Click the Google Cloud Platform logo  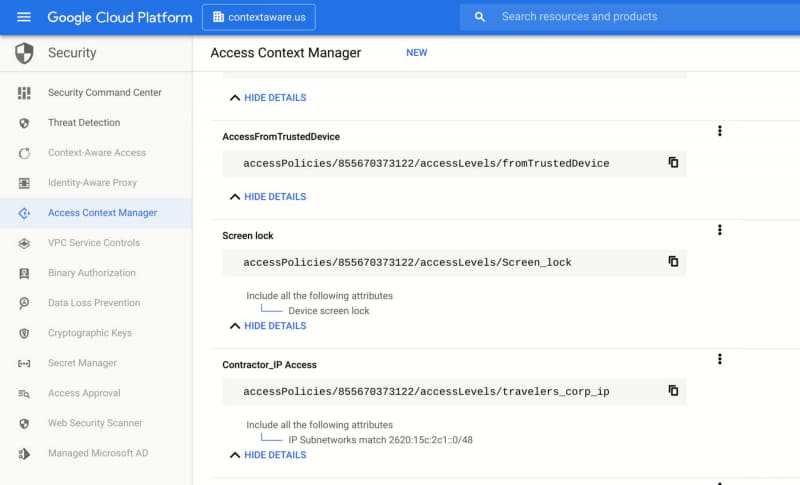119,17
